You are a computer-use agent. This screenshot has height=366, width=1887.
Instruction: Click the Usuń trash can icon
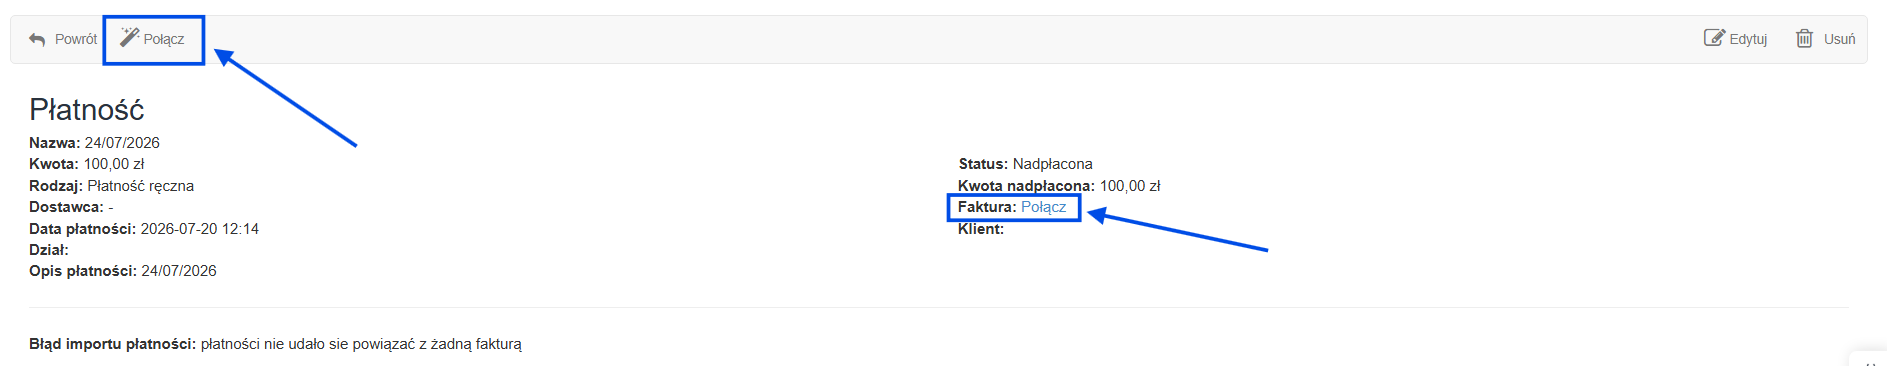[1804, 38]
